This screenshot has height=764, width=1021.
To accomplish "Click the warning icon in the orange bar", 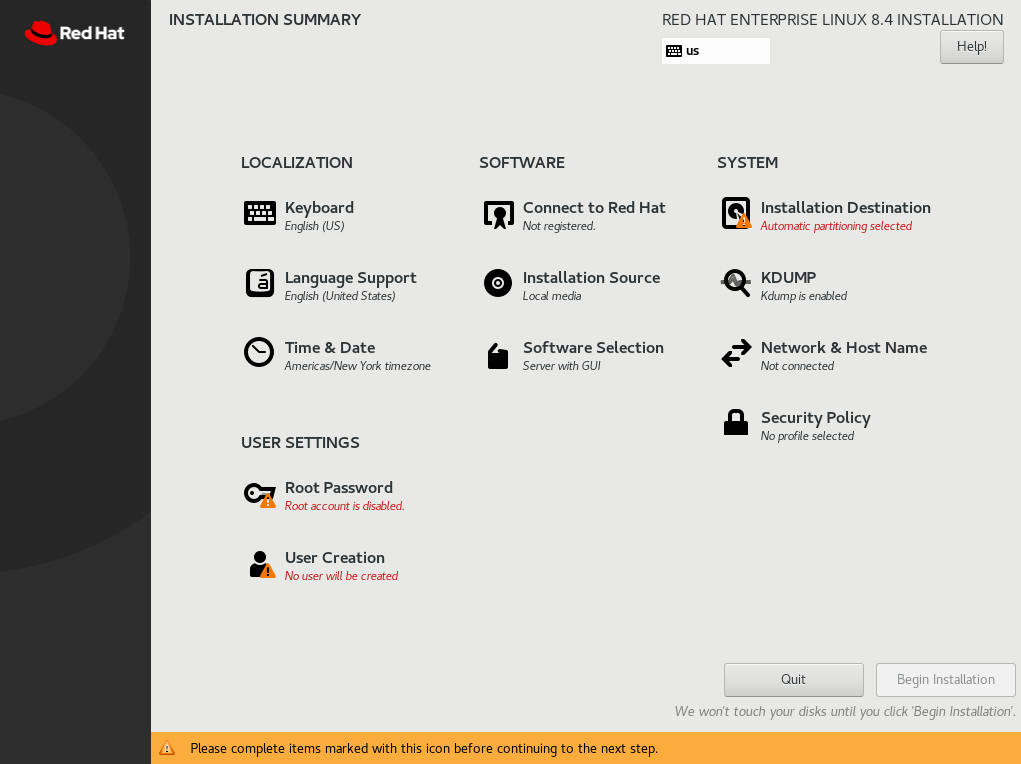I will click(x=167, y=748).
